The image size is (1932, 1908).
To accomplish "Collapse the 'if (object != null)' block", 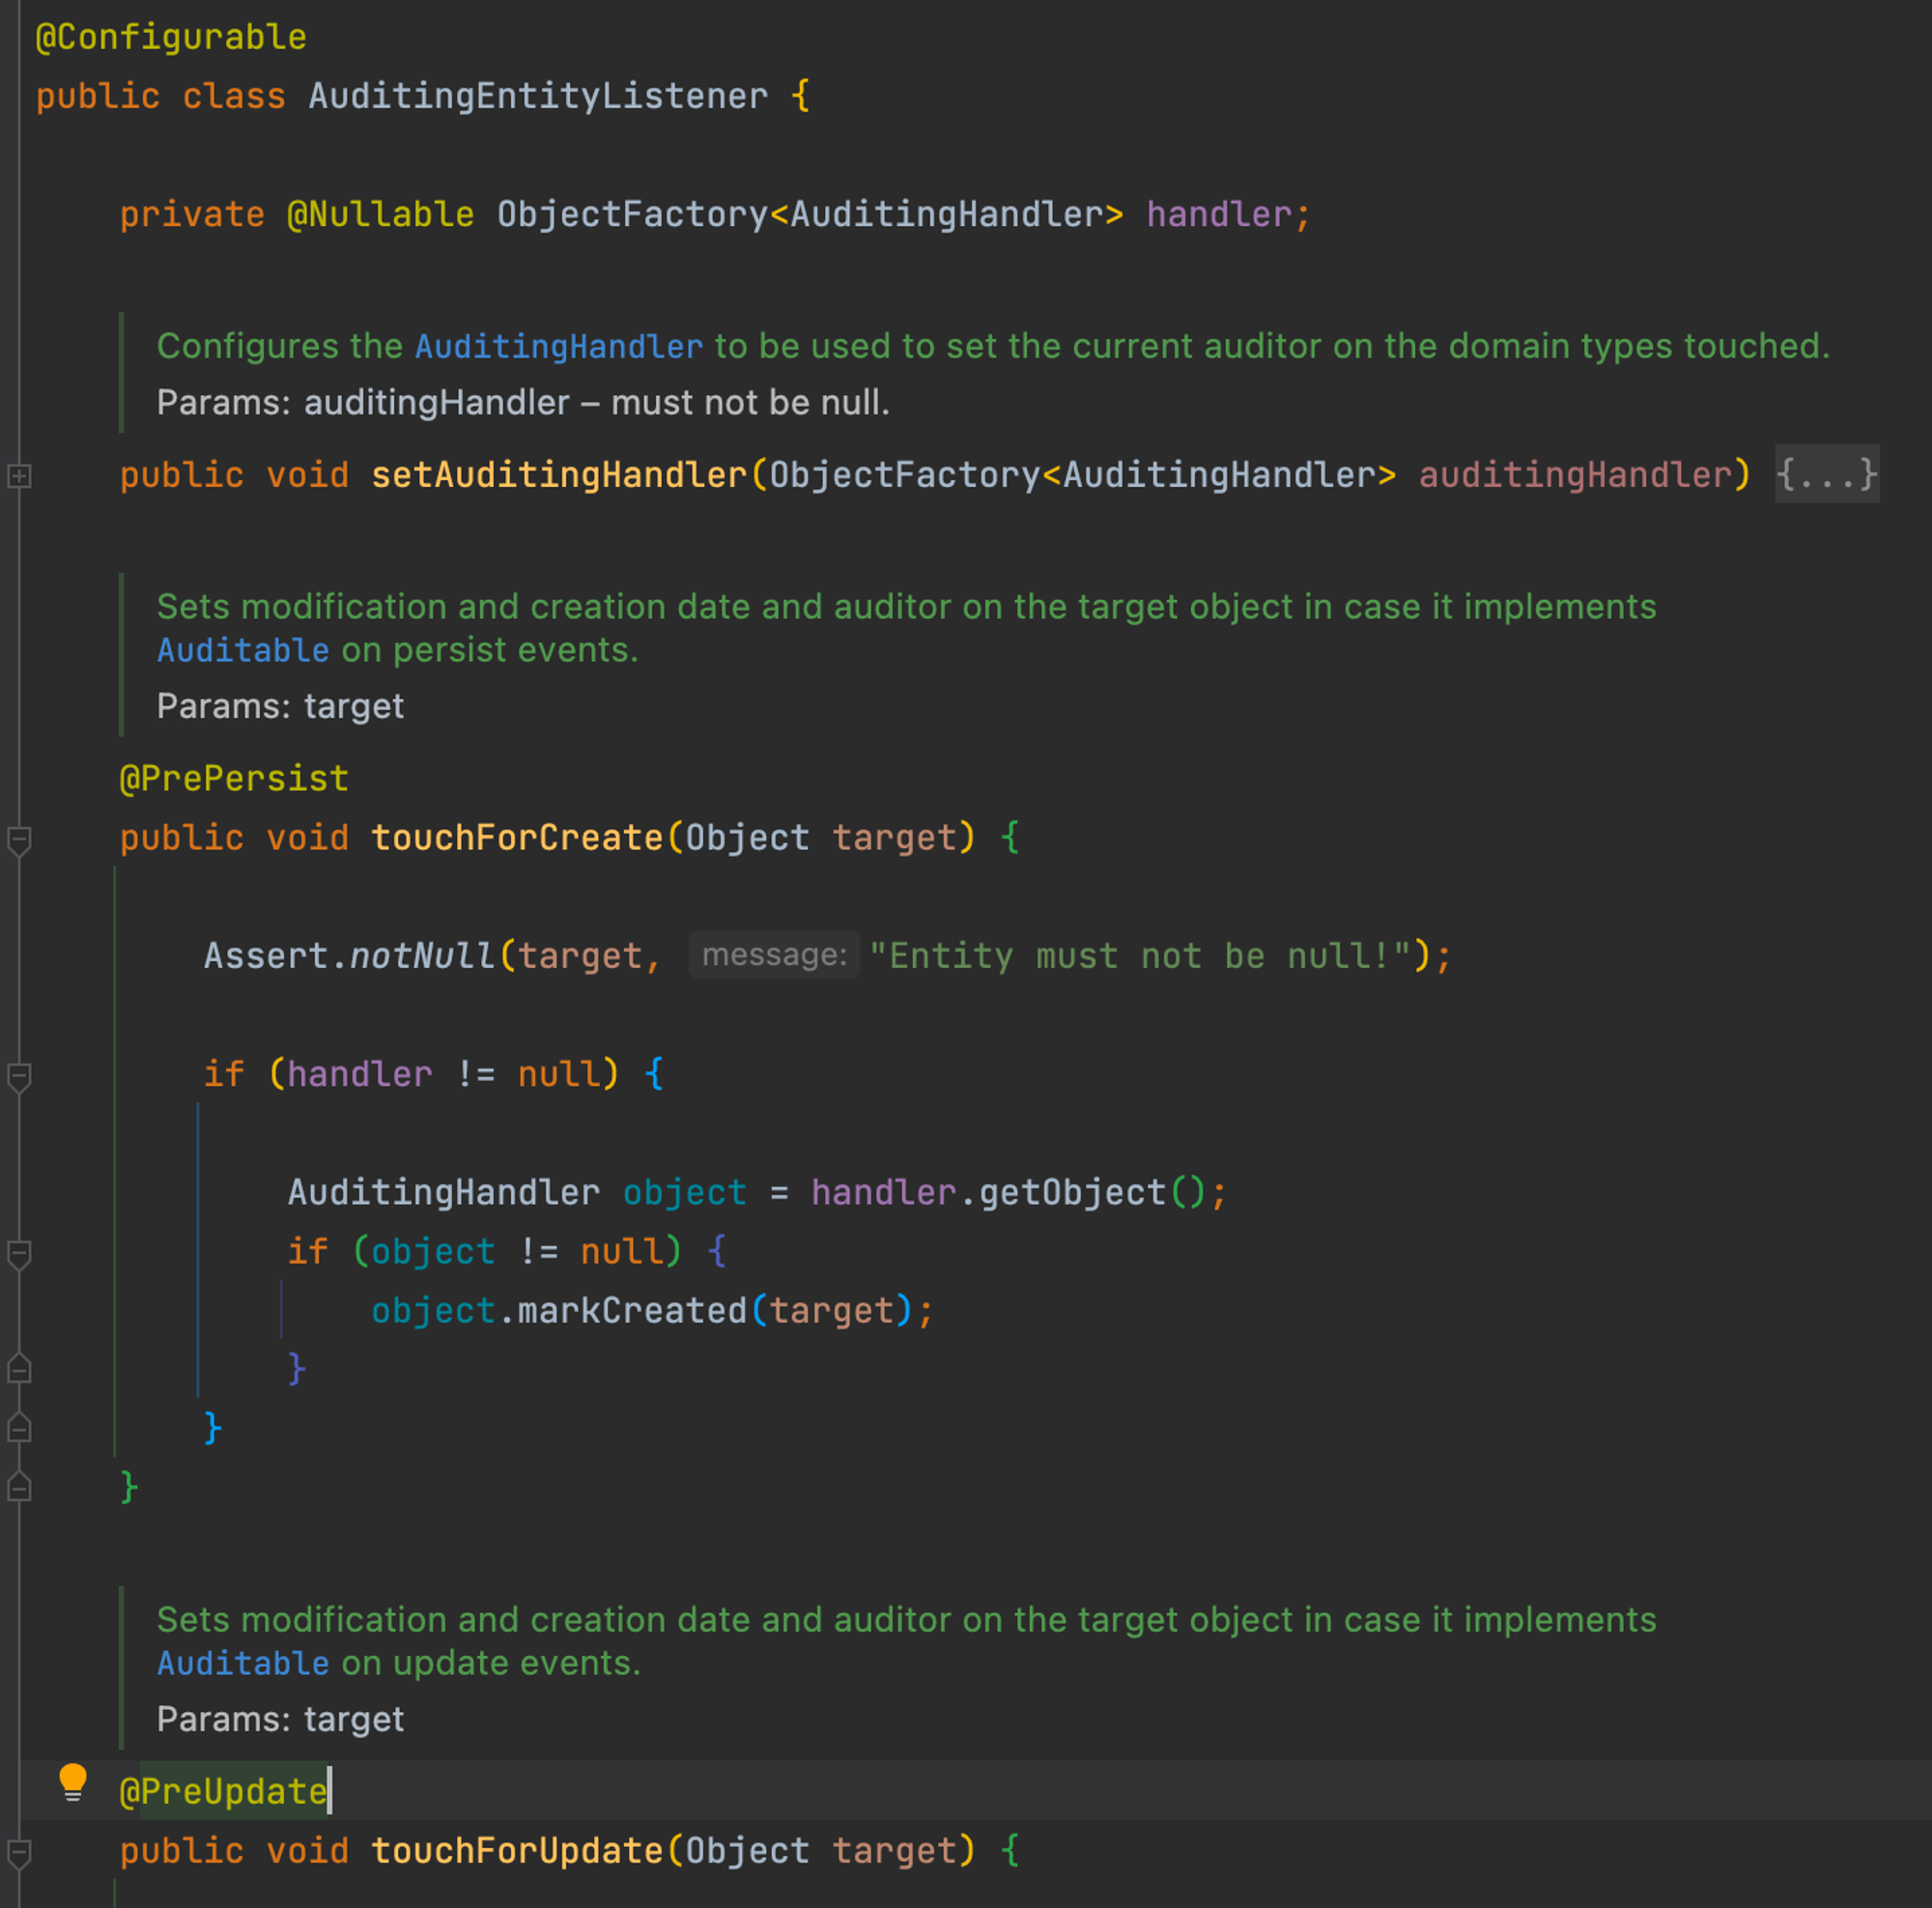I will [x=19, y=1254].
